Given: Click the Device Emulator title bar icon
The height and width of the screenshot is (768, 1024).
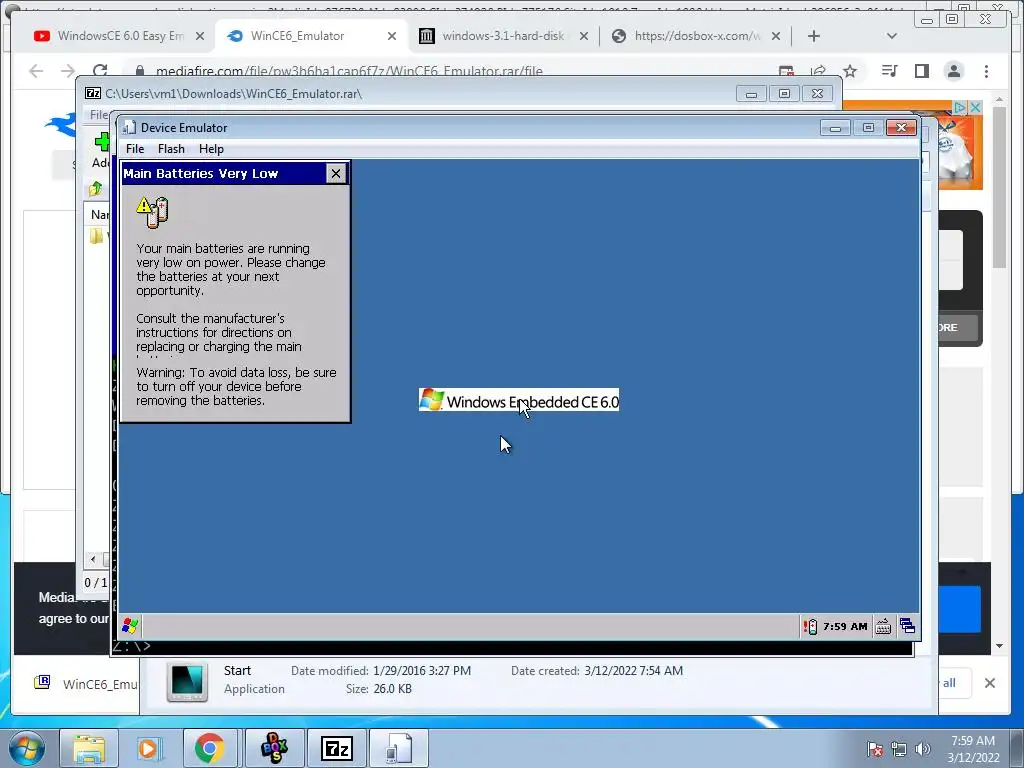Looking at the screenshot, I should [x=129, y=127].
